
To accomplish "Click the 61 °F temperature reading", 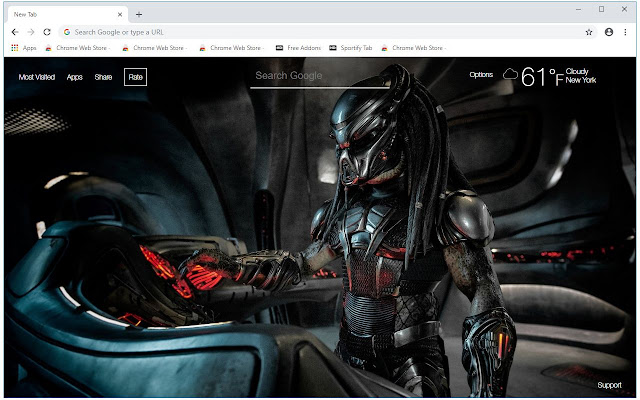I will [542, 77].
